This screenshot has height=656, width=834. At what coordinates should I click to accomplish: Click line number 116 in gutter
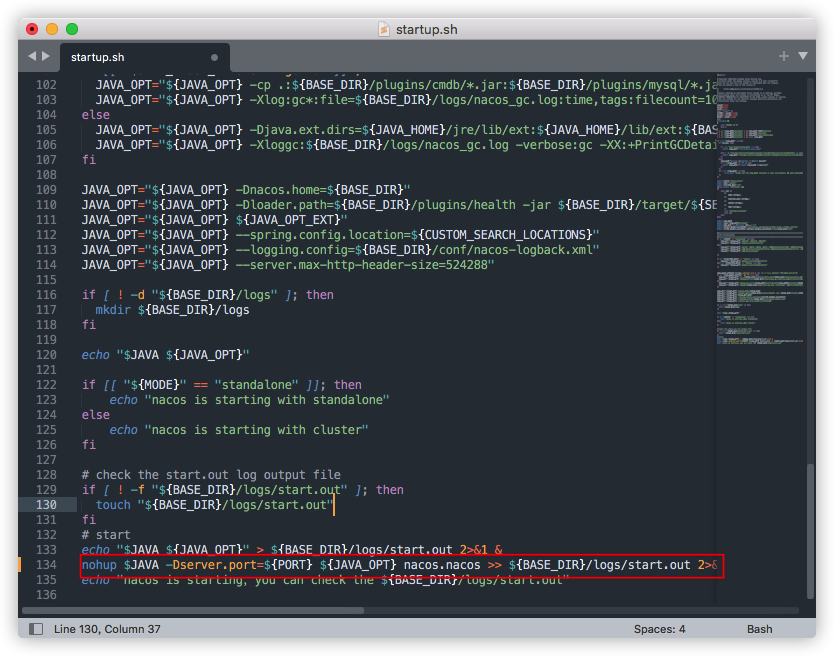click(46, 295)
